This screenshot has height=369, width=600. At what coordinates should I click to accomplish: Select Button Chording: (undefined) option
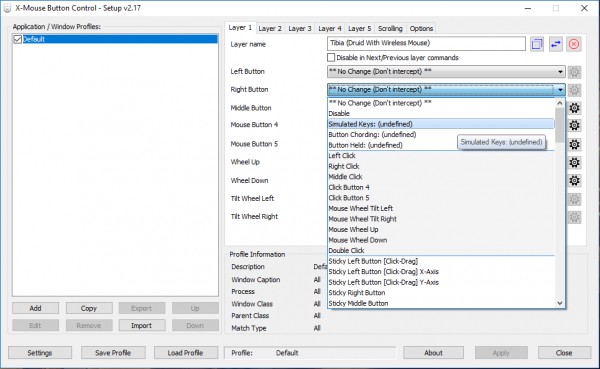pyautogui.click(x=441, y=134)
